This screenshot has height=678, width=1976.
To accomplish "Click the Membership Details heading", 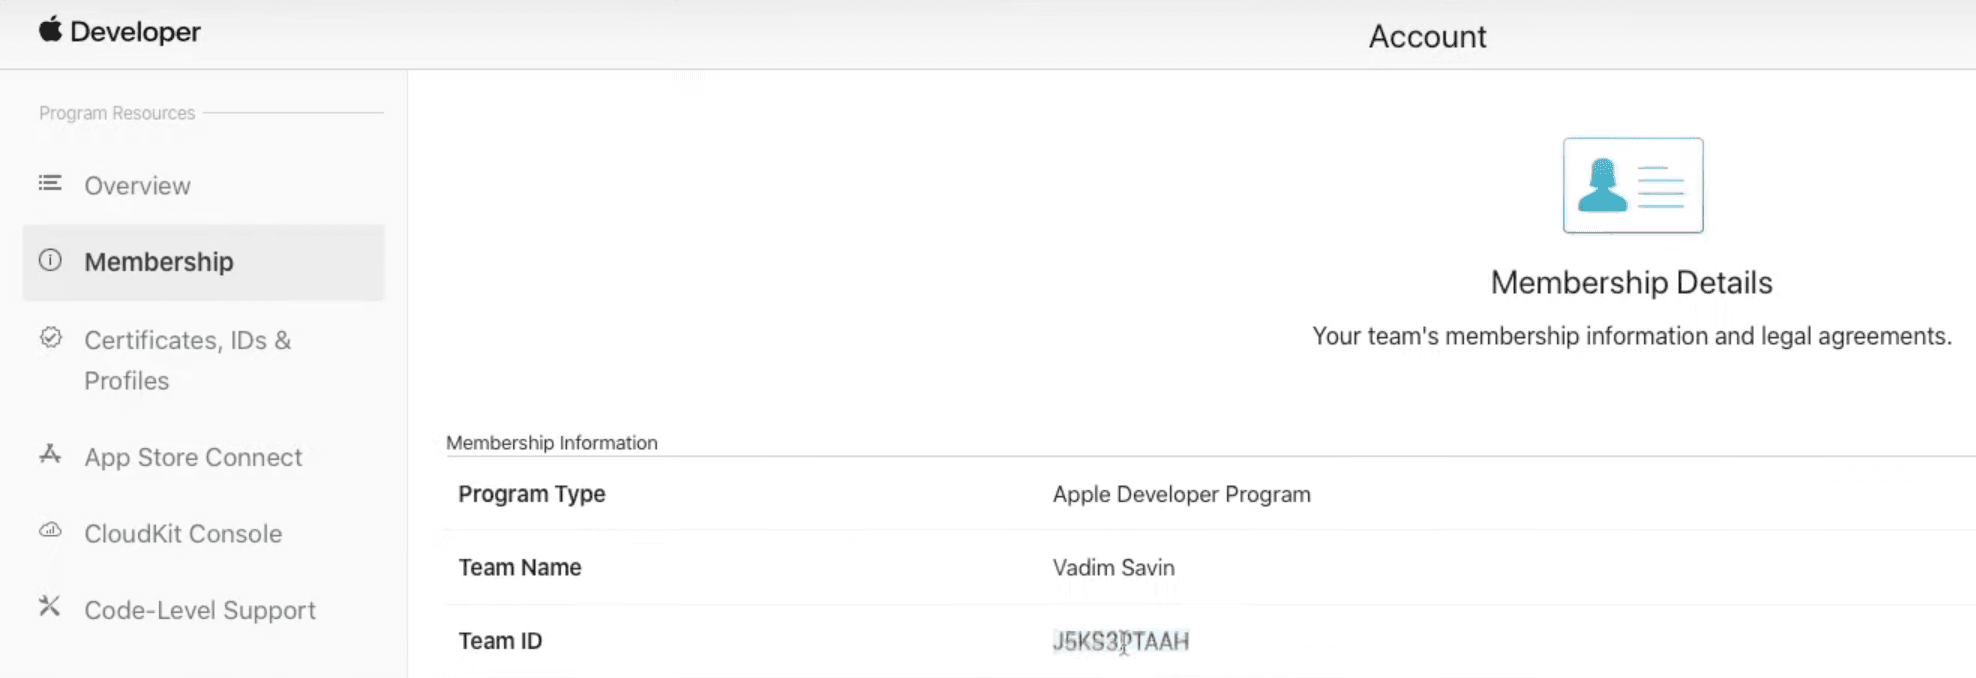I will click(x=1631, y=283).
